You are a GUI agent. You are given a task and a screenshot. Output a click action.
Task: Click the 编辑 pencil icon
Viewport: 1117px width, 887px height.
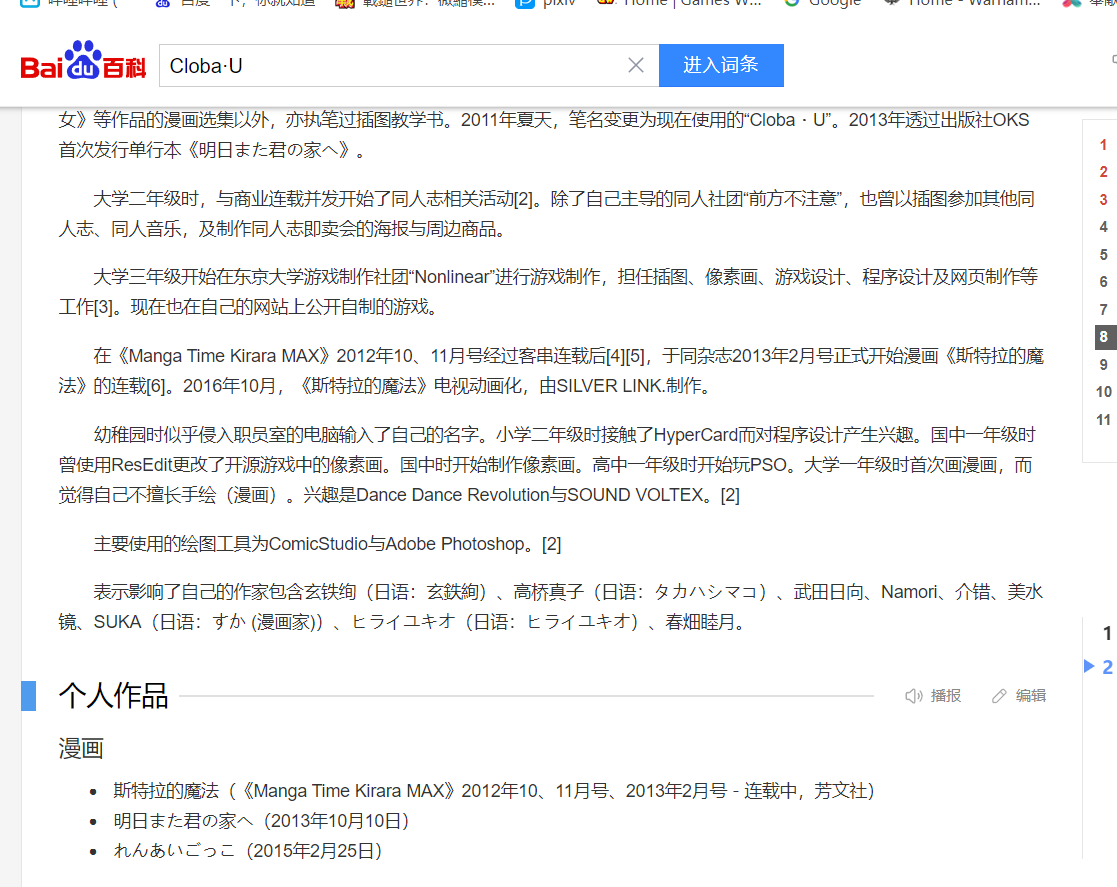pos(999,696)
